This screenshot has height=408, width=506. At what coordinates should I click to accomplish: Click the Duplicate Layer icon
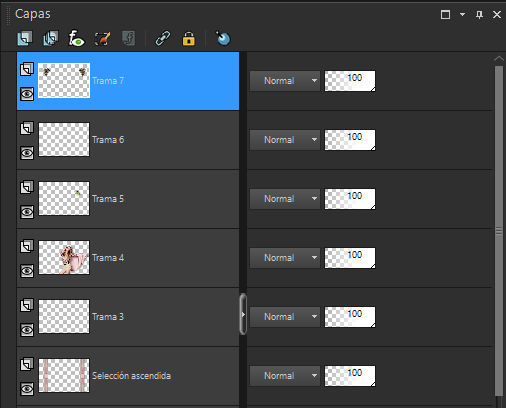pos(51,38)
